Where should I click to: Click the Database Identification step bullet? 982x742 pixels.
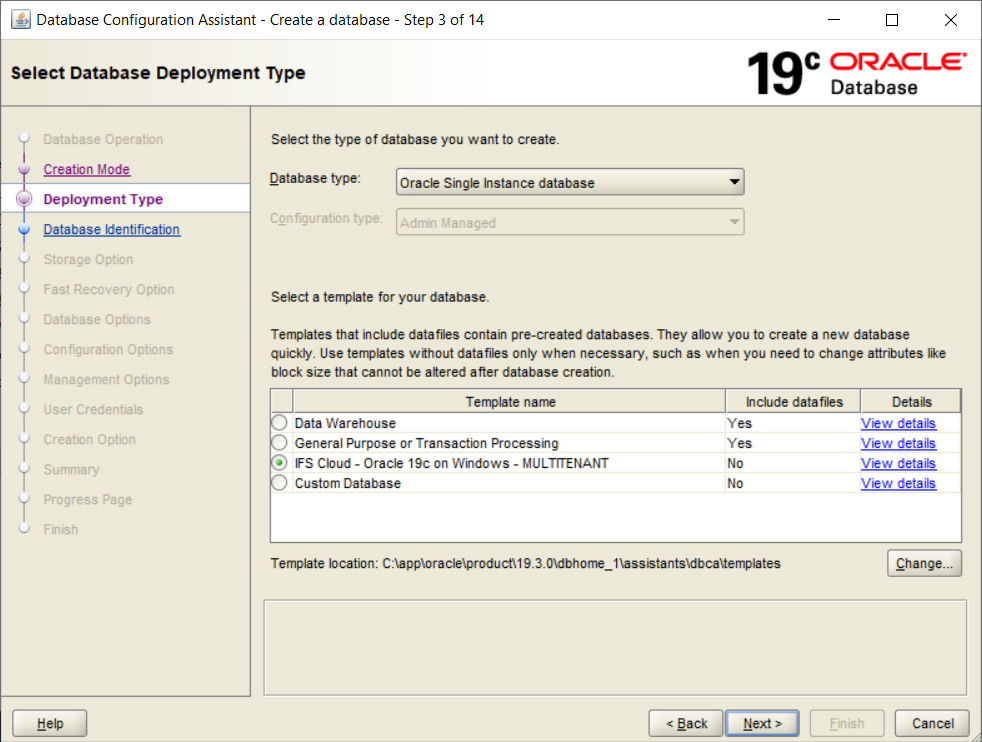pos(25,230)
